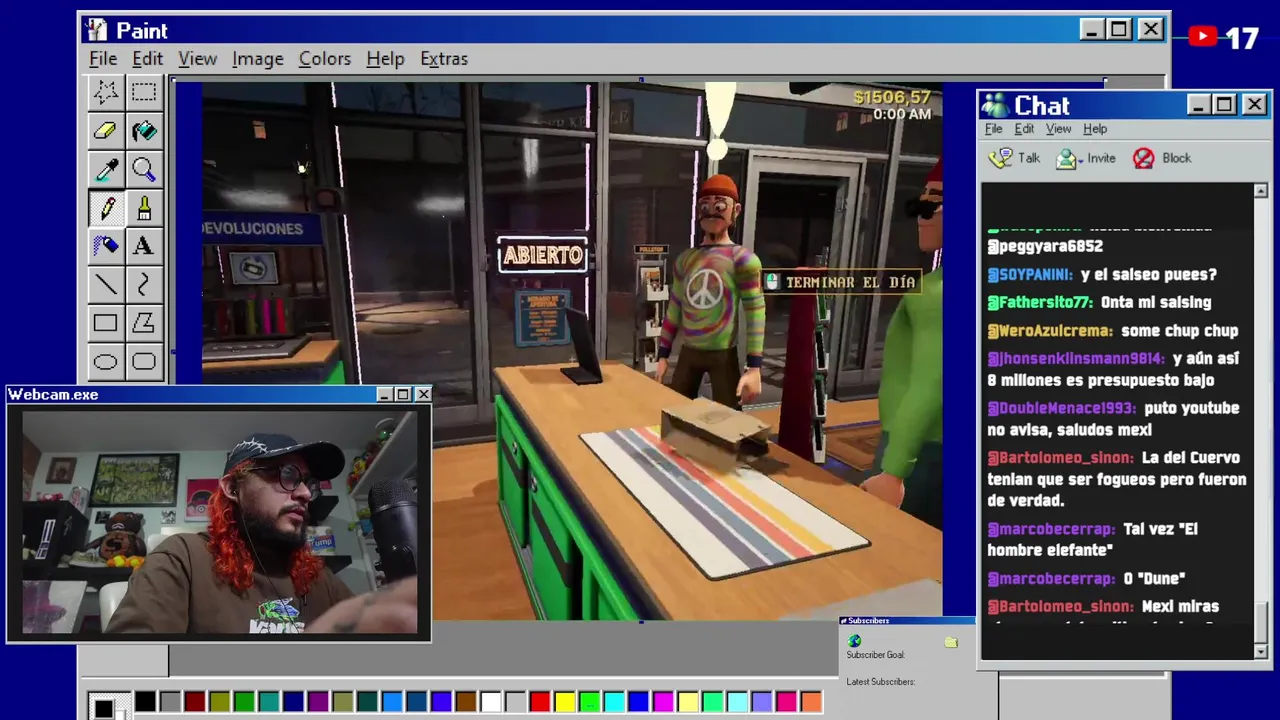Choose the Pencil tool
The image size is (1280, 720).
[105, 208]
